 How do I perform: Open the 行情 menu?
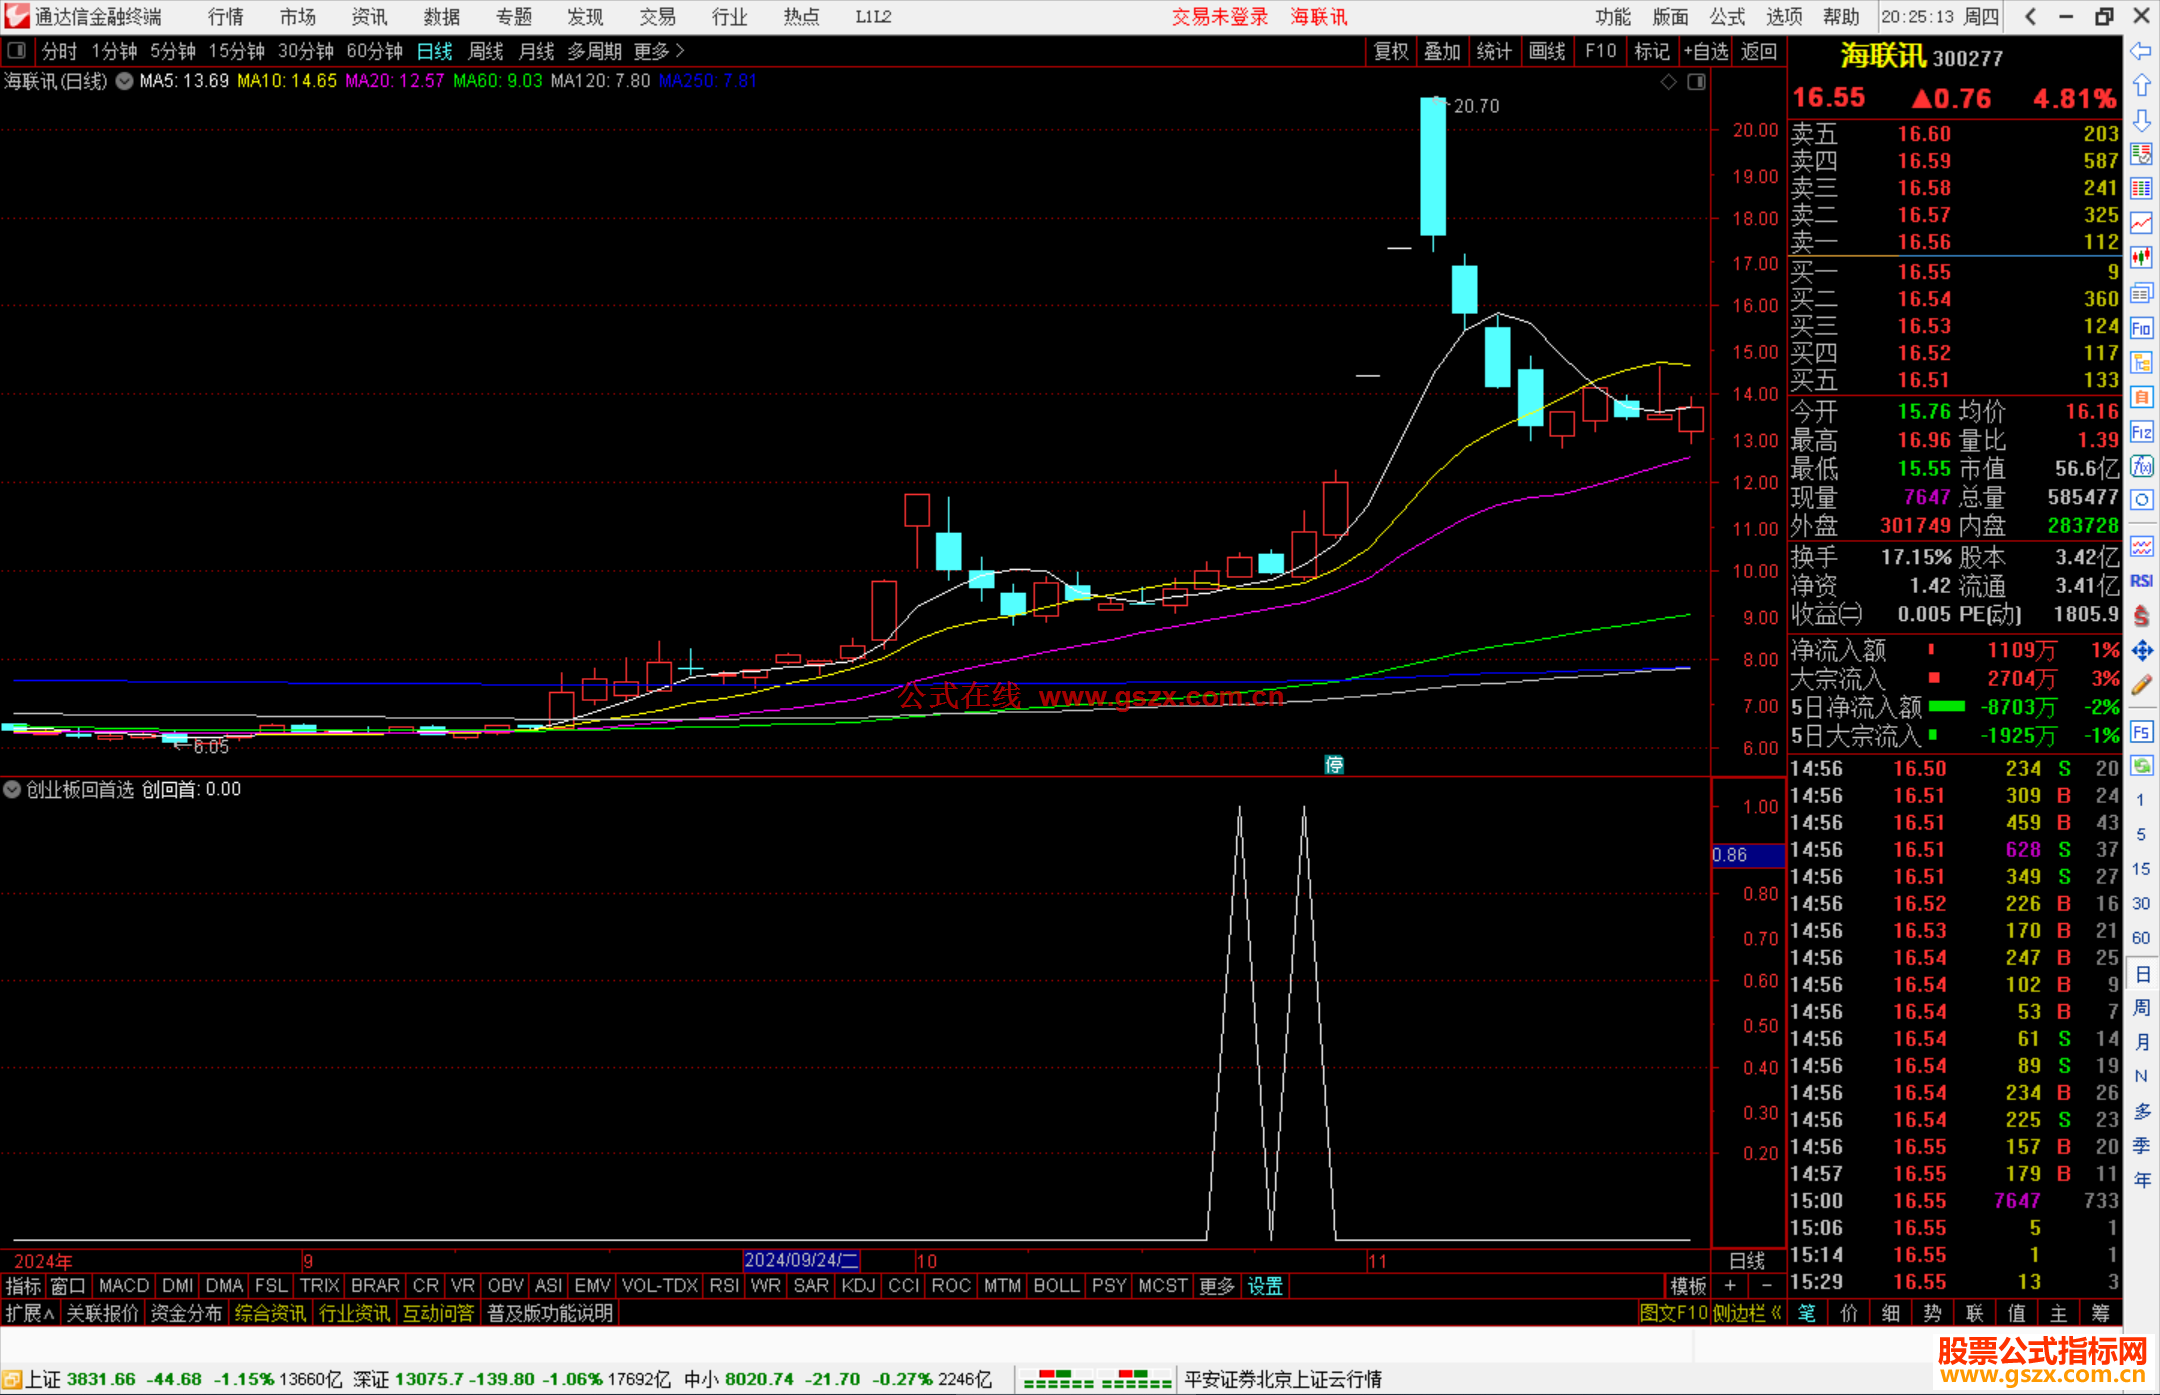(x=226, y=17)
